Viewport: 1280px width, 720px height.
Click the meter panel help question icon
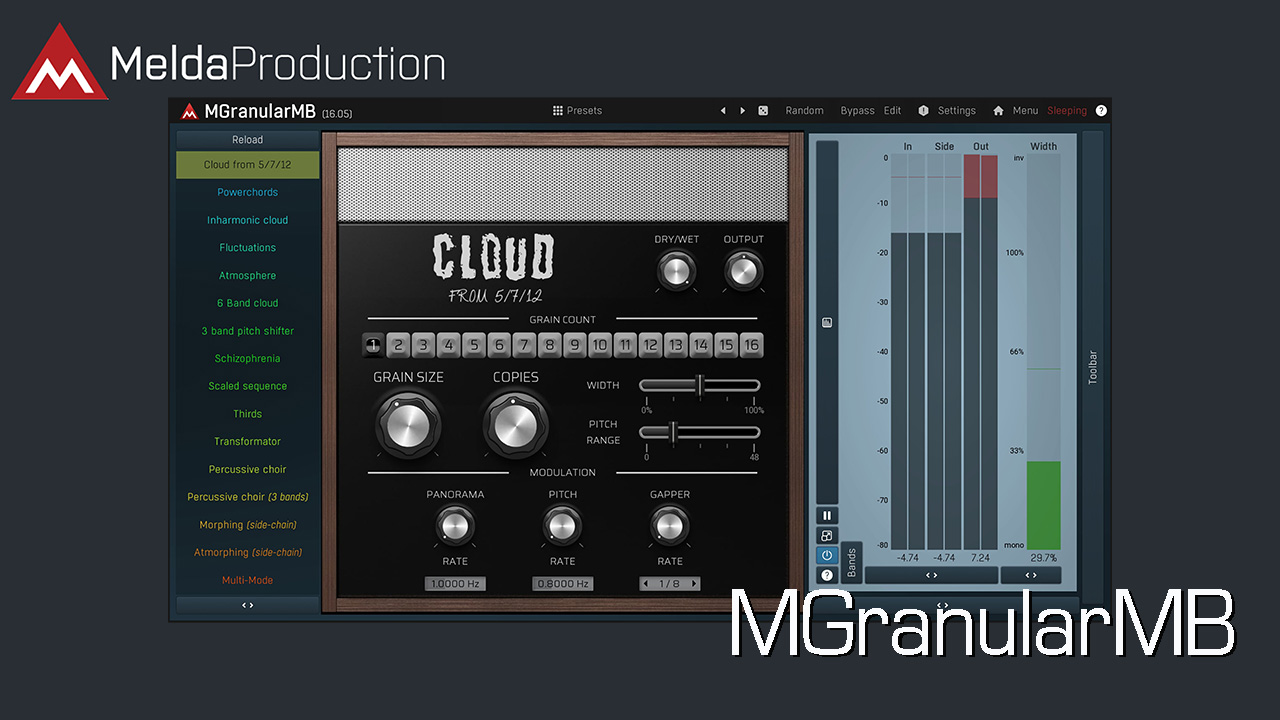[827, 575]
